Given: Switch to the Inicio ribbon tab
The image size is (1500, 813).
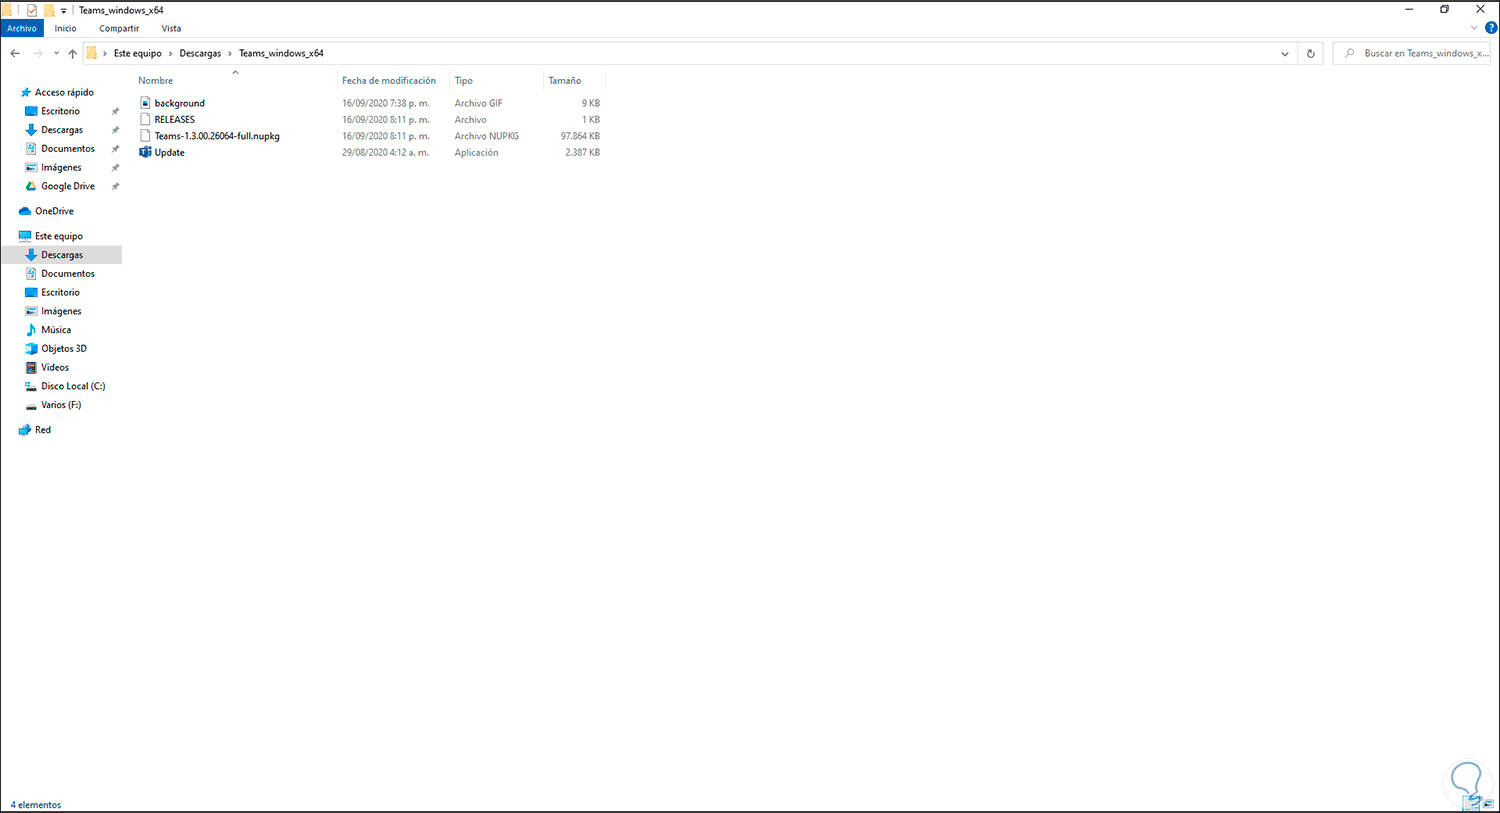Looking at the screenshot, I should pyautogui.click(x=66, y=28).
